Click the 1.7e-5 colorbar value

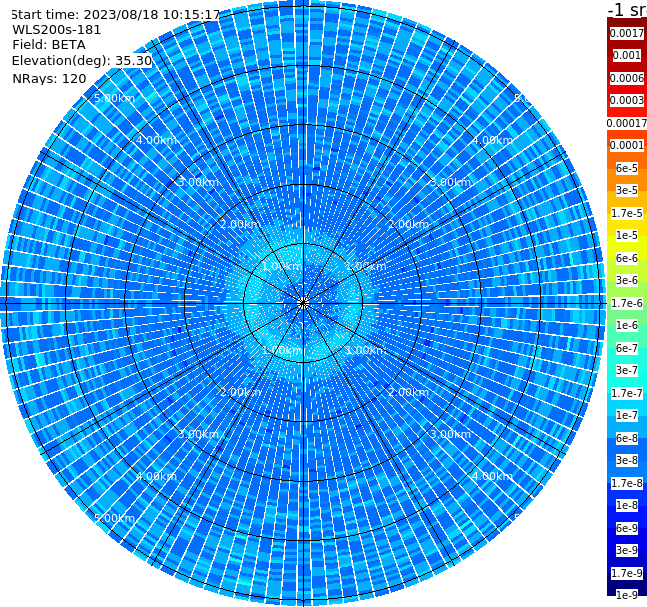[627, 213]
